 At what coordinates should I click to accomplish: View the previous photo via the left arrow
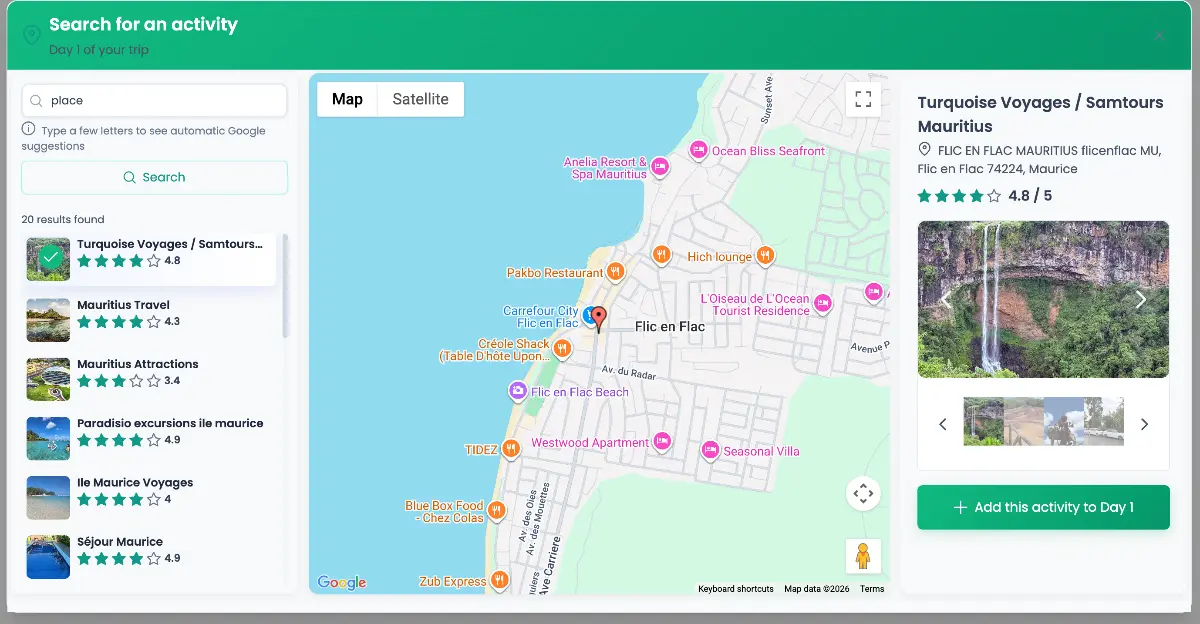point(946,299)
